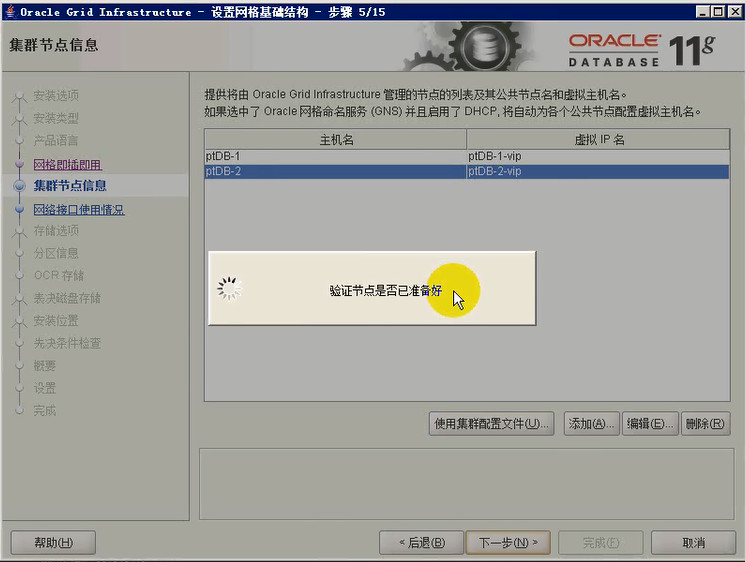Click the 帮助(H) button
This screenshot has width=745, height=562.
coord(53,543)
